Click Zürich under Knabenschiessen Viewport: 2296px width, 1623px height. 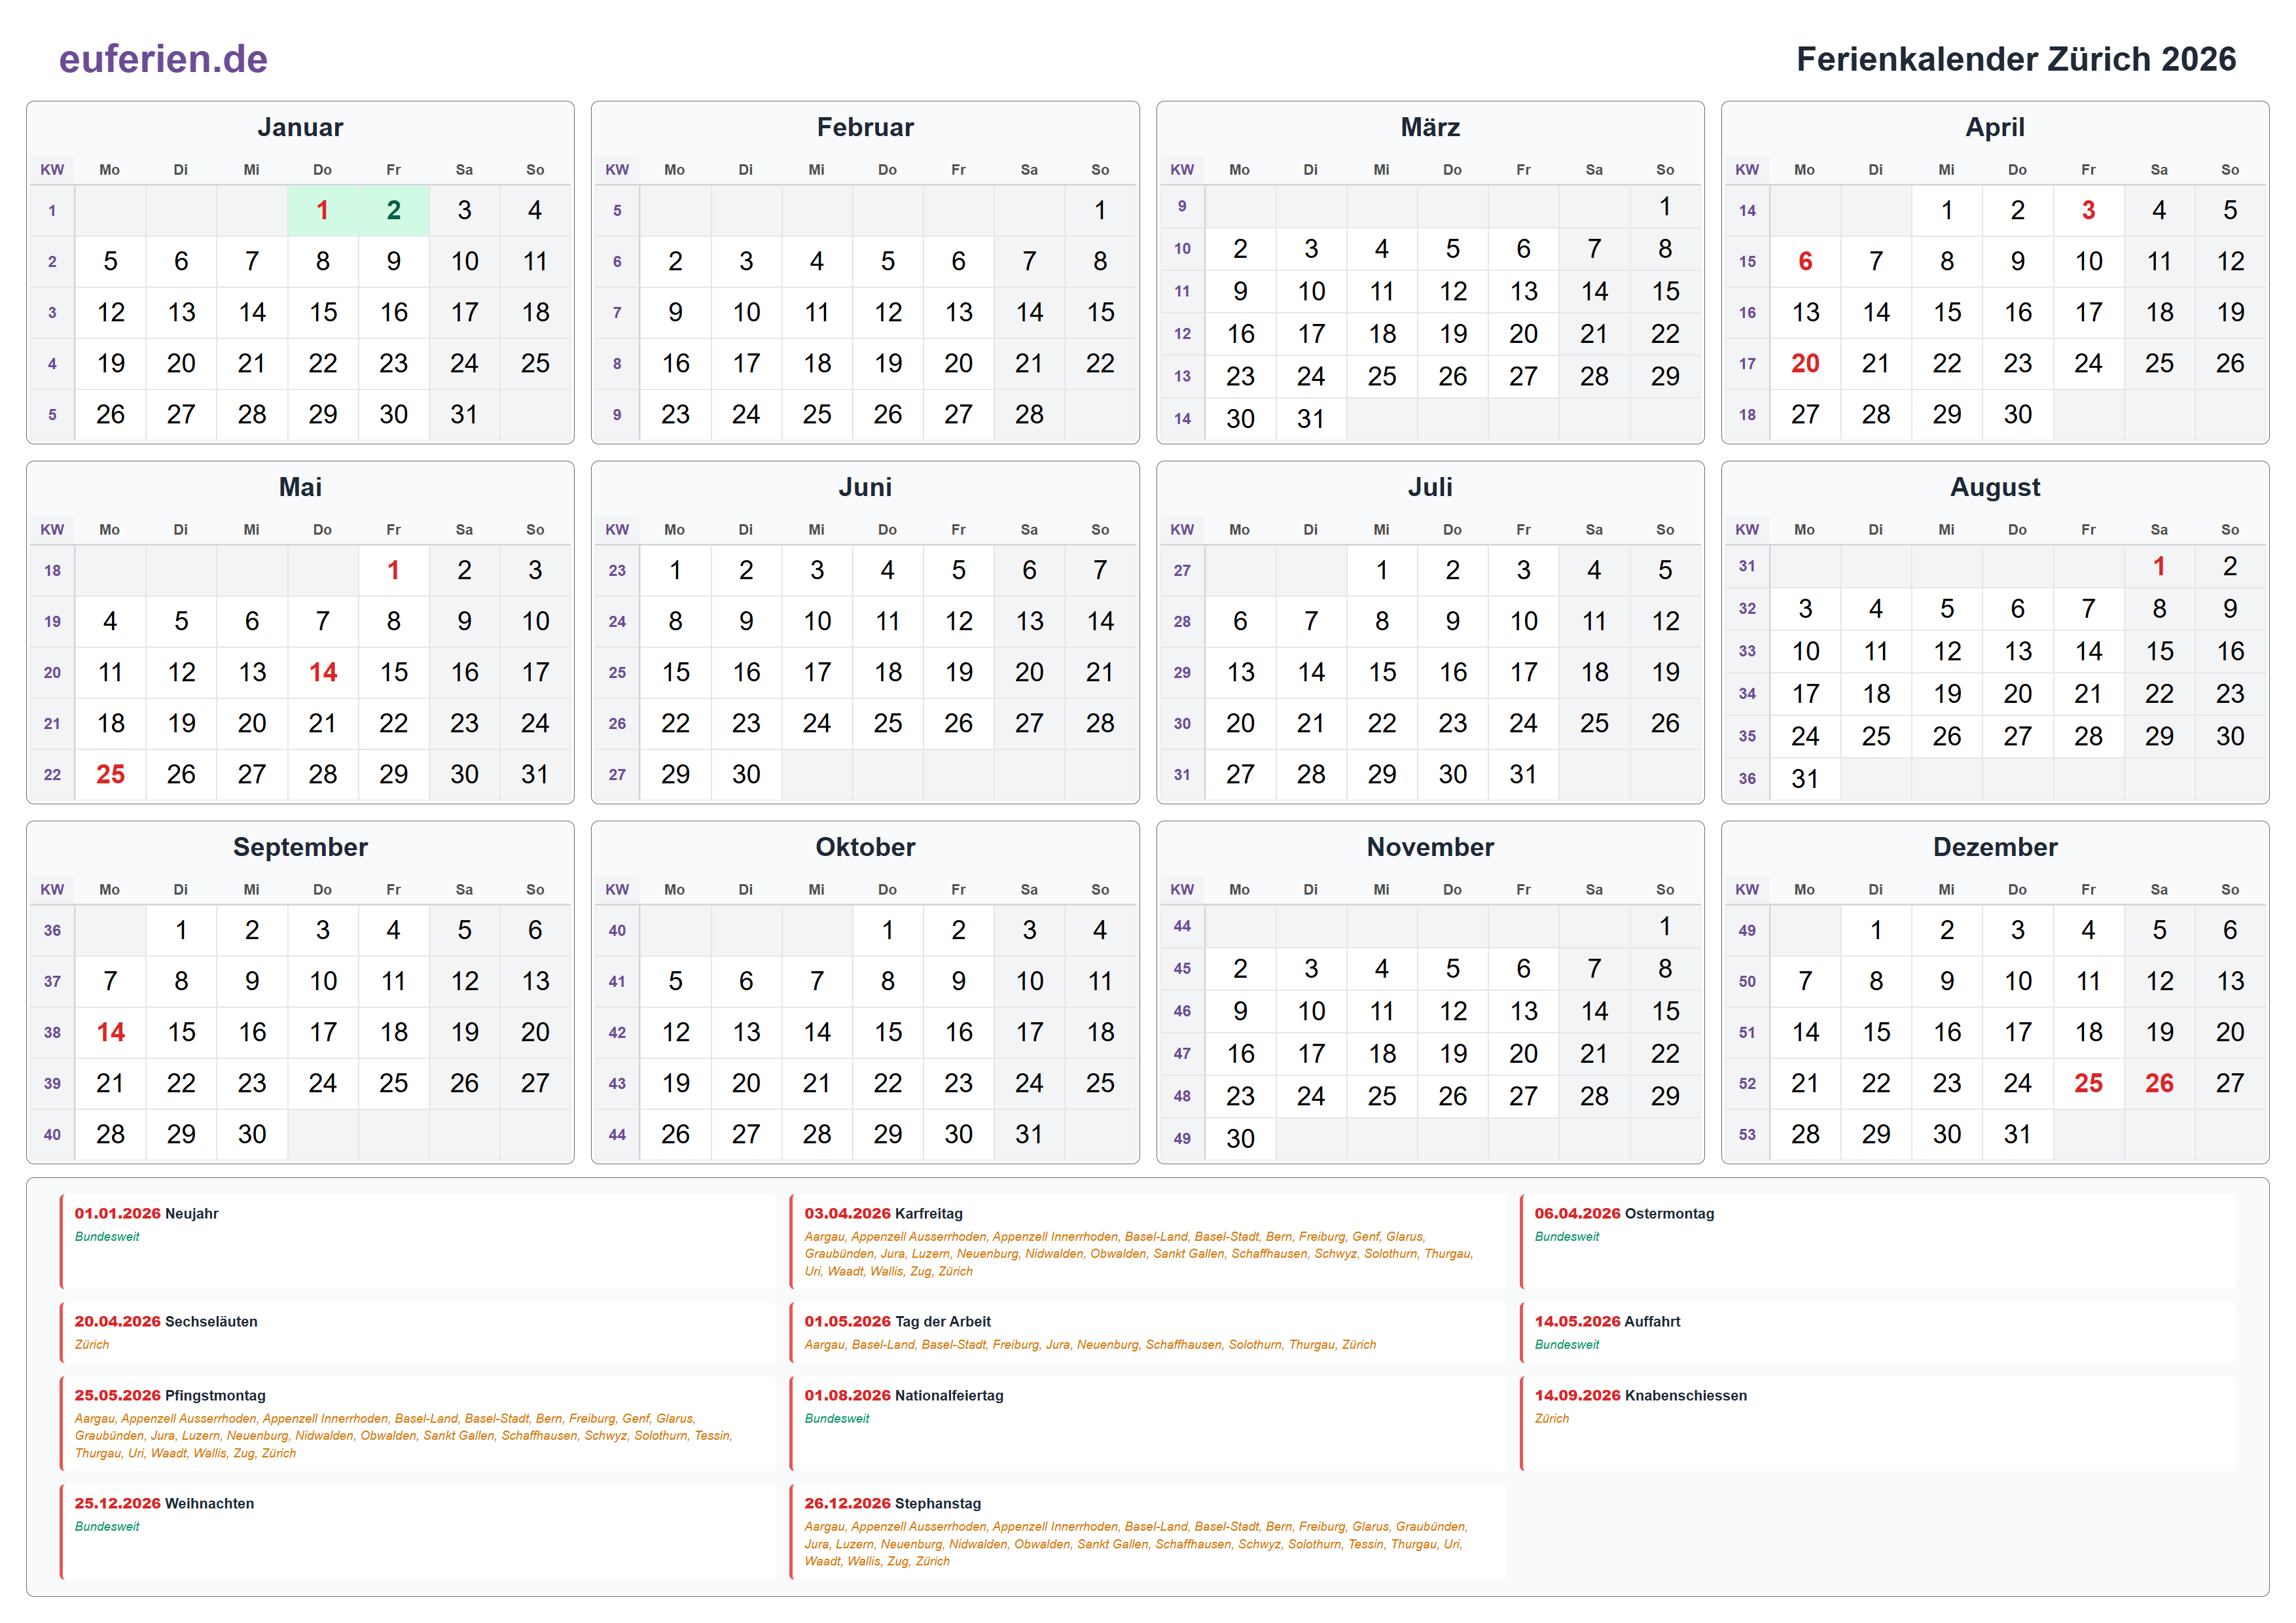[x=1552, y=1419]
